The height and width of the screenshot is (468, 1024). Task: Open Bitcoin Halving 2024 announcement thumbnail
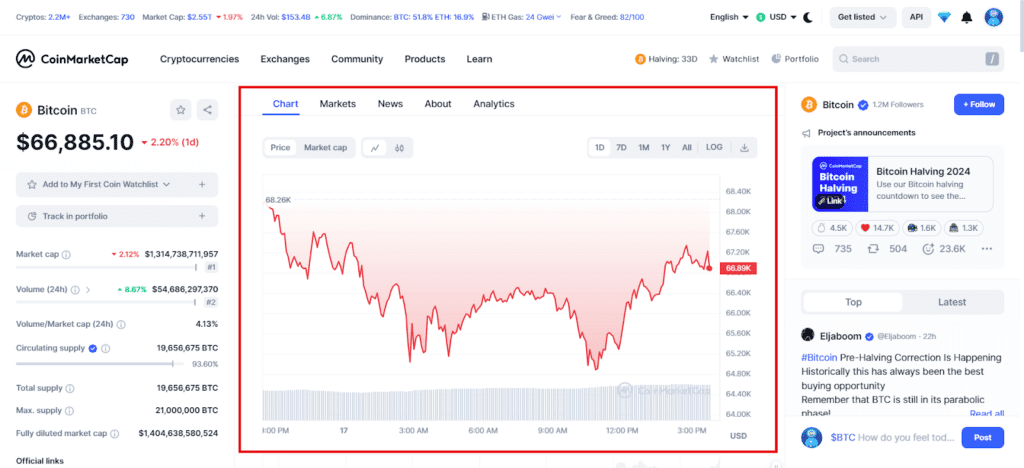click(840, 184)
